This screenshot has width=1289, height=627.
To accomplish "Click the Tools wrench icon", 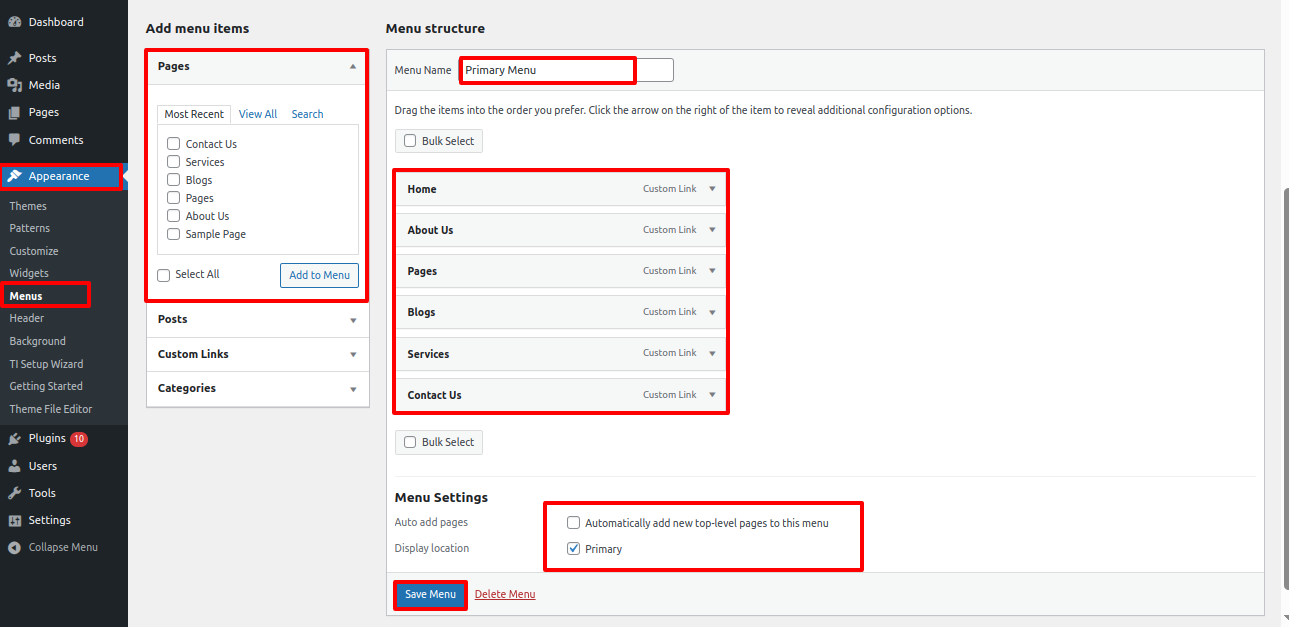I will (x=15, y=493).
